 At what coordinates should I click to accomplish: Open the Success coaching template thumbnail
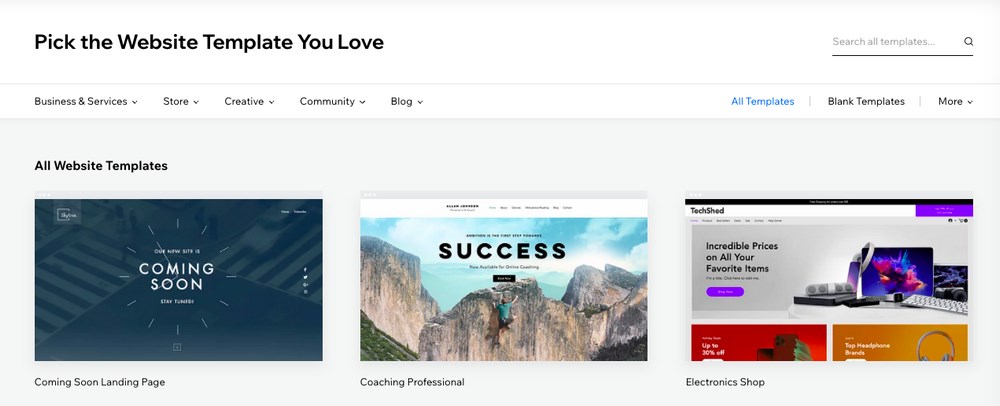pos(504,276)
